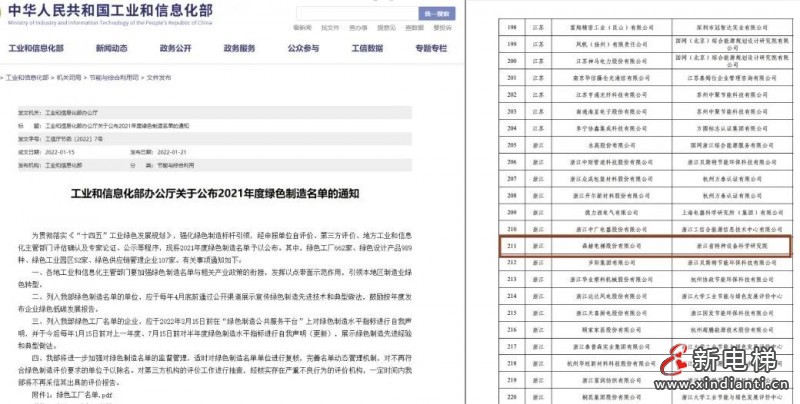Click row number 211 in the table
800x404 pixels.
click(512, 246)
